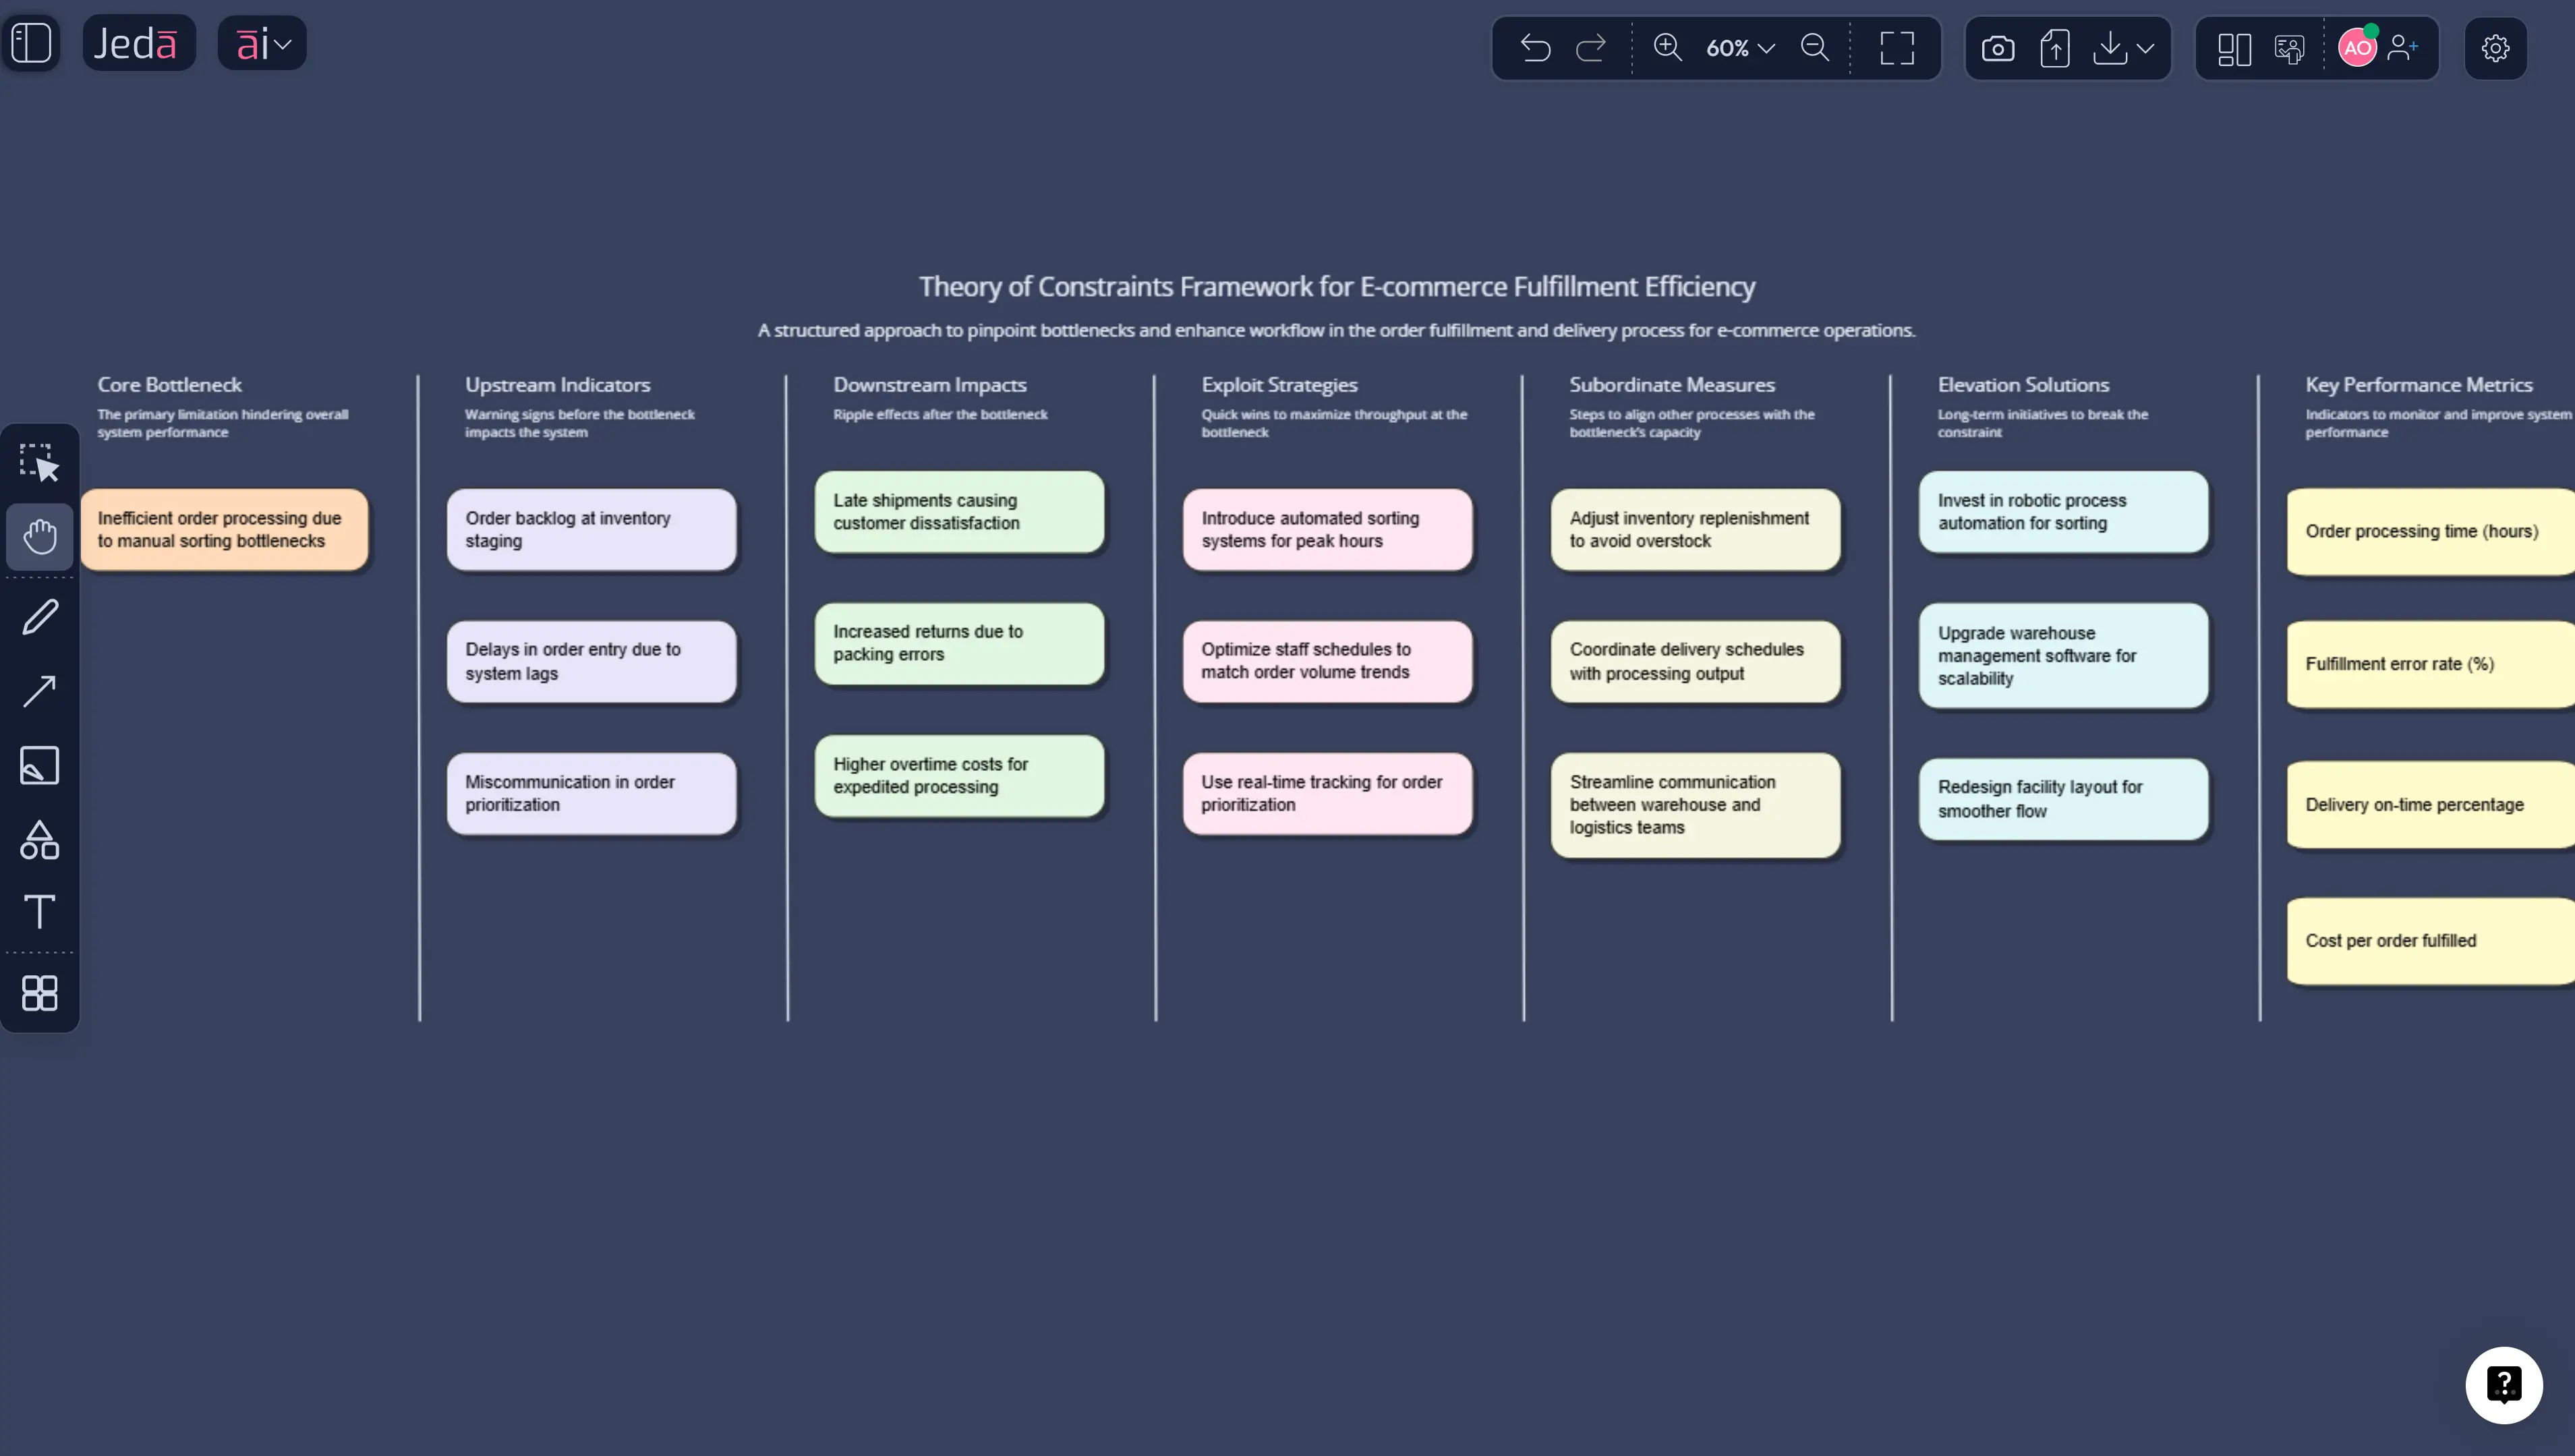
Task: Open the ai menu dropdown
Action: point(262,42)
